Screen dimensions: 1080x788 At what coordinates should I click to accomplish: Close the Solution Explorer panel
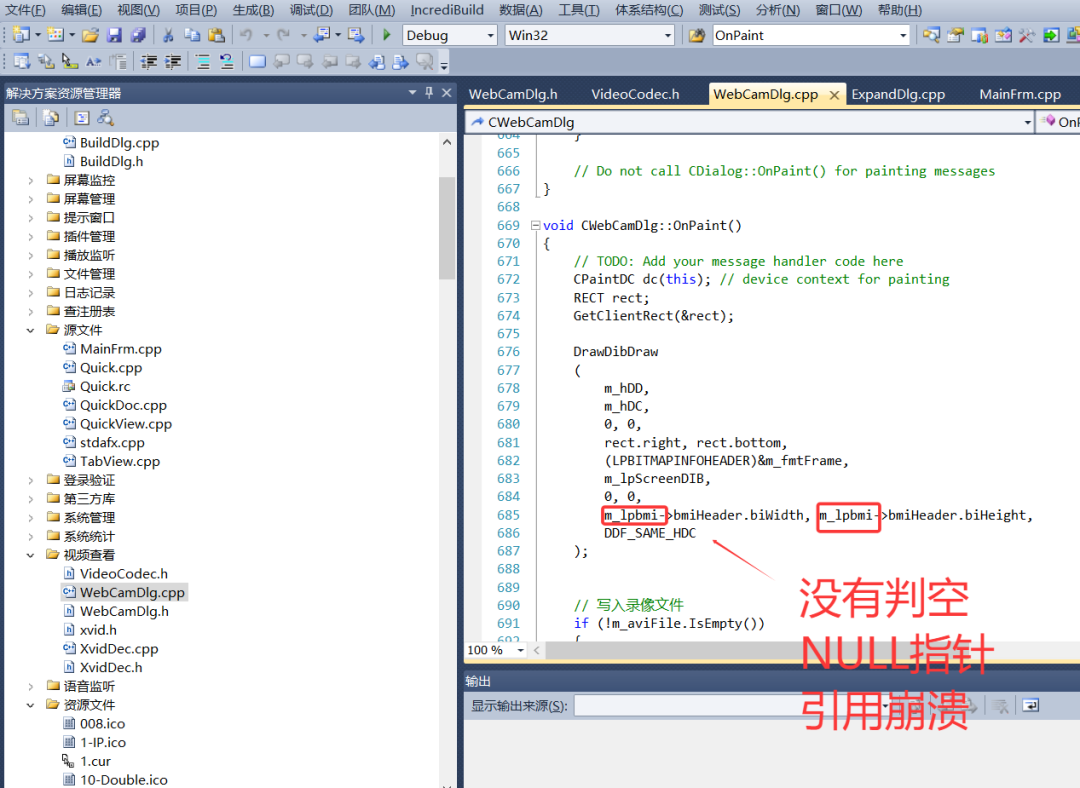446,92
